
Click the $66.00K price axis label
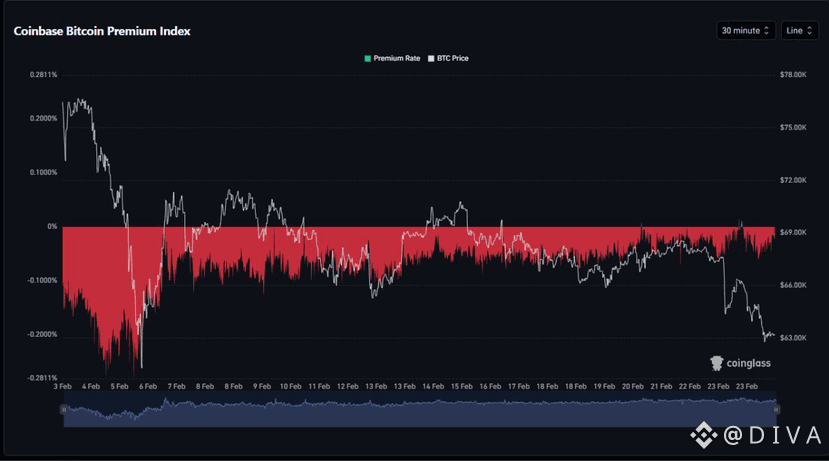tap(793, 285)
